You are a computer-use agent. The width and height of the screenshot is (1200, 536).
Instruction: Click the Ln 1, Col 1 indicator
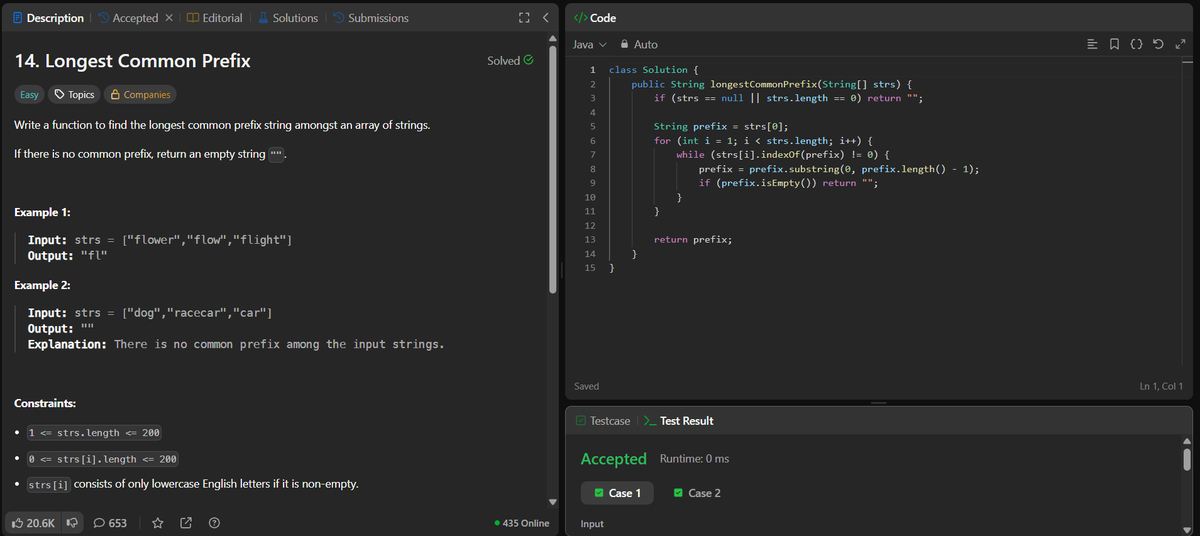[x=1161, y=386]
